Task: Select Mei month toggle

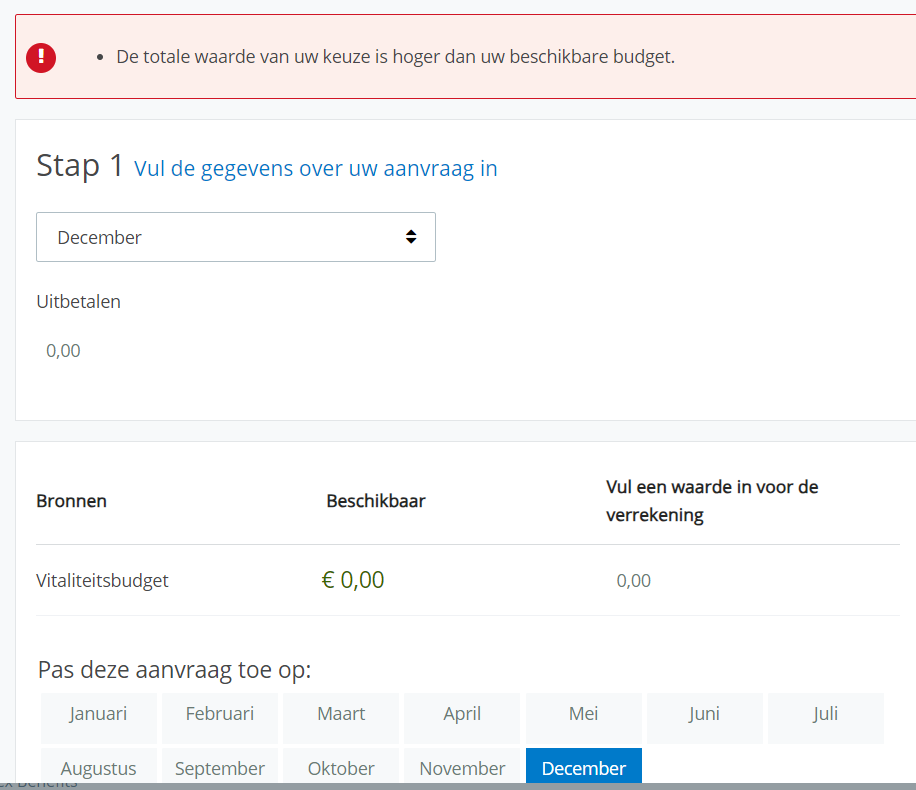Action: click(x=583, y=714)
